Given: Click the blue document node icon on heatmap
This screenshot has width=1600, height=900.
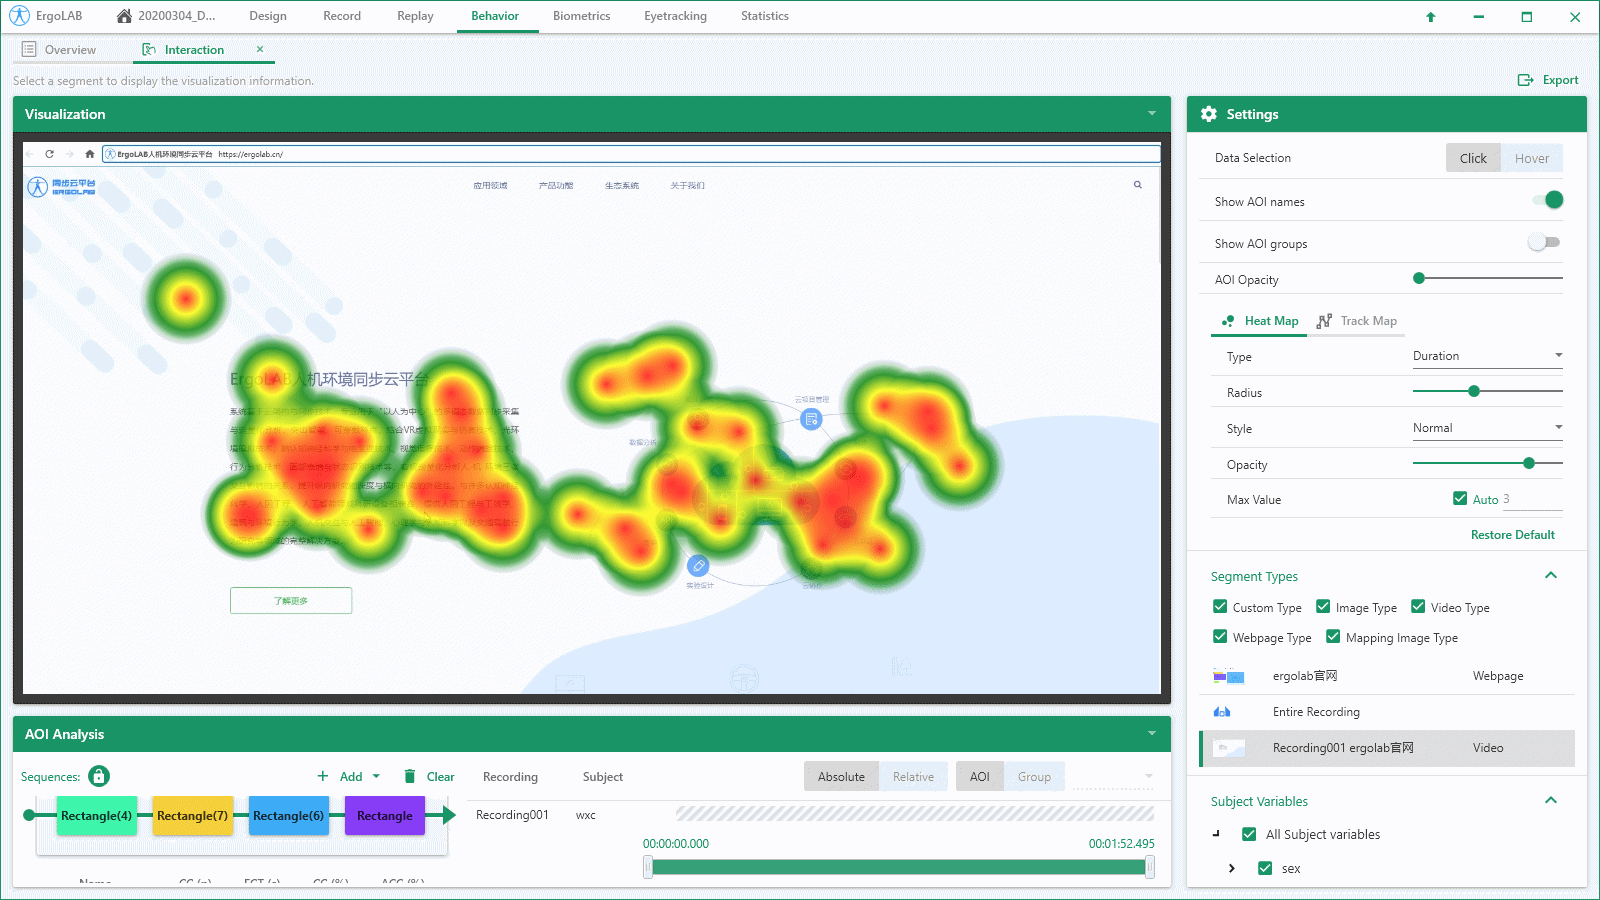Looking at the screenshot, I should point(811,419).
